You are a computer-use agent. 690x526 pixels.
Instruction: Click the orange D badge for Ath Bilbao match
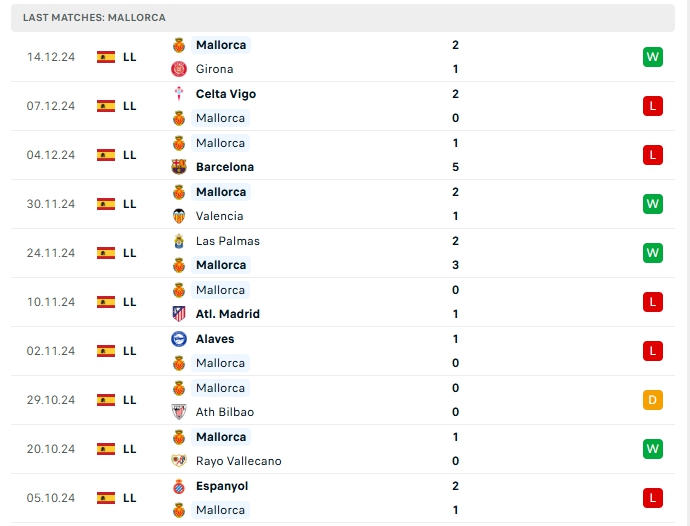(x=653, y=400)
